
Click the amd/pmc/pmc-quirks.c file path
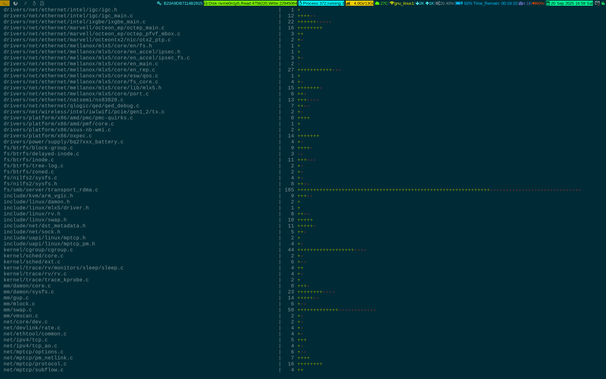(68, 117)
